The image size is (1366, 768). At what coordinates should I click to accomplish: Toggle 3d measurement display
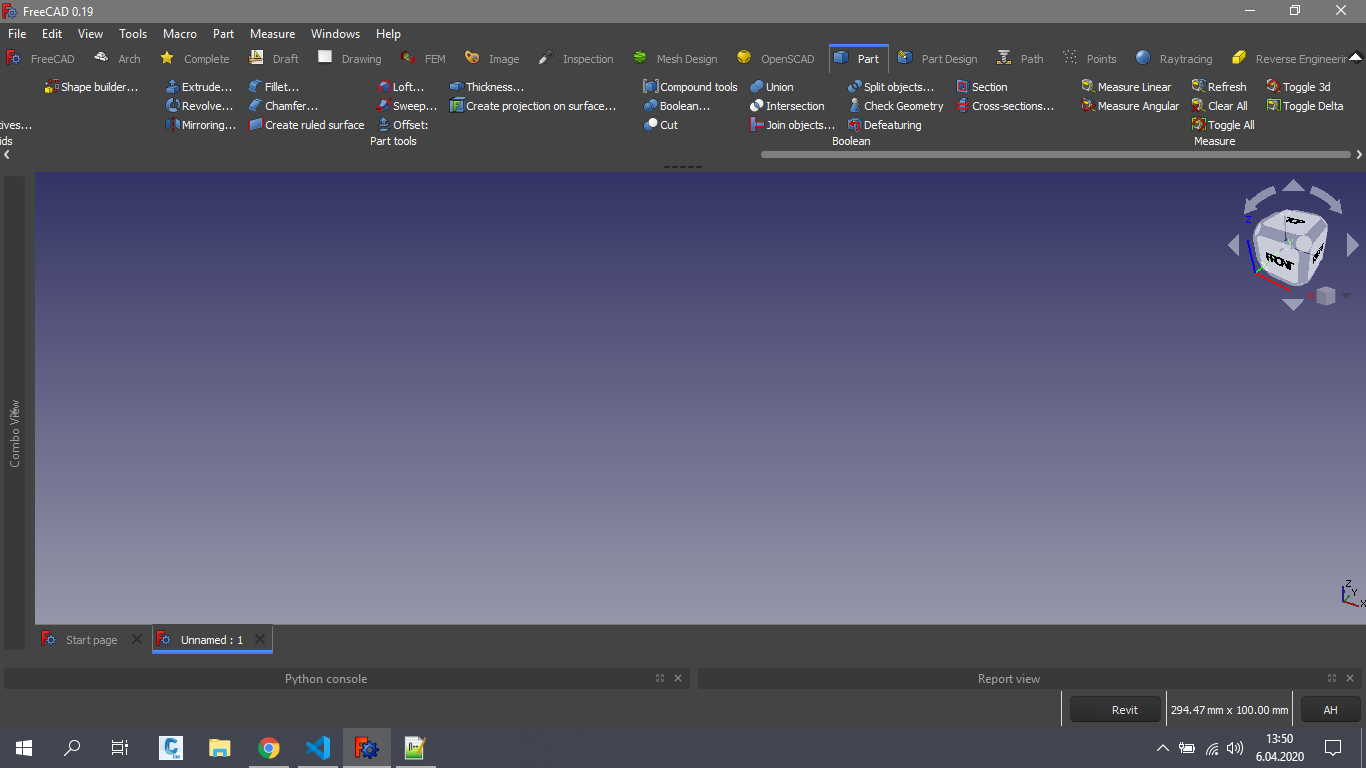click(1298, 87)
